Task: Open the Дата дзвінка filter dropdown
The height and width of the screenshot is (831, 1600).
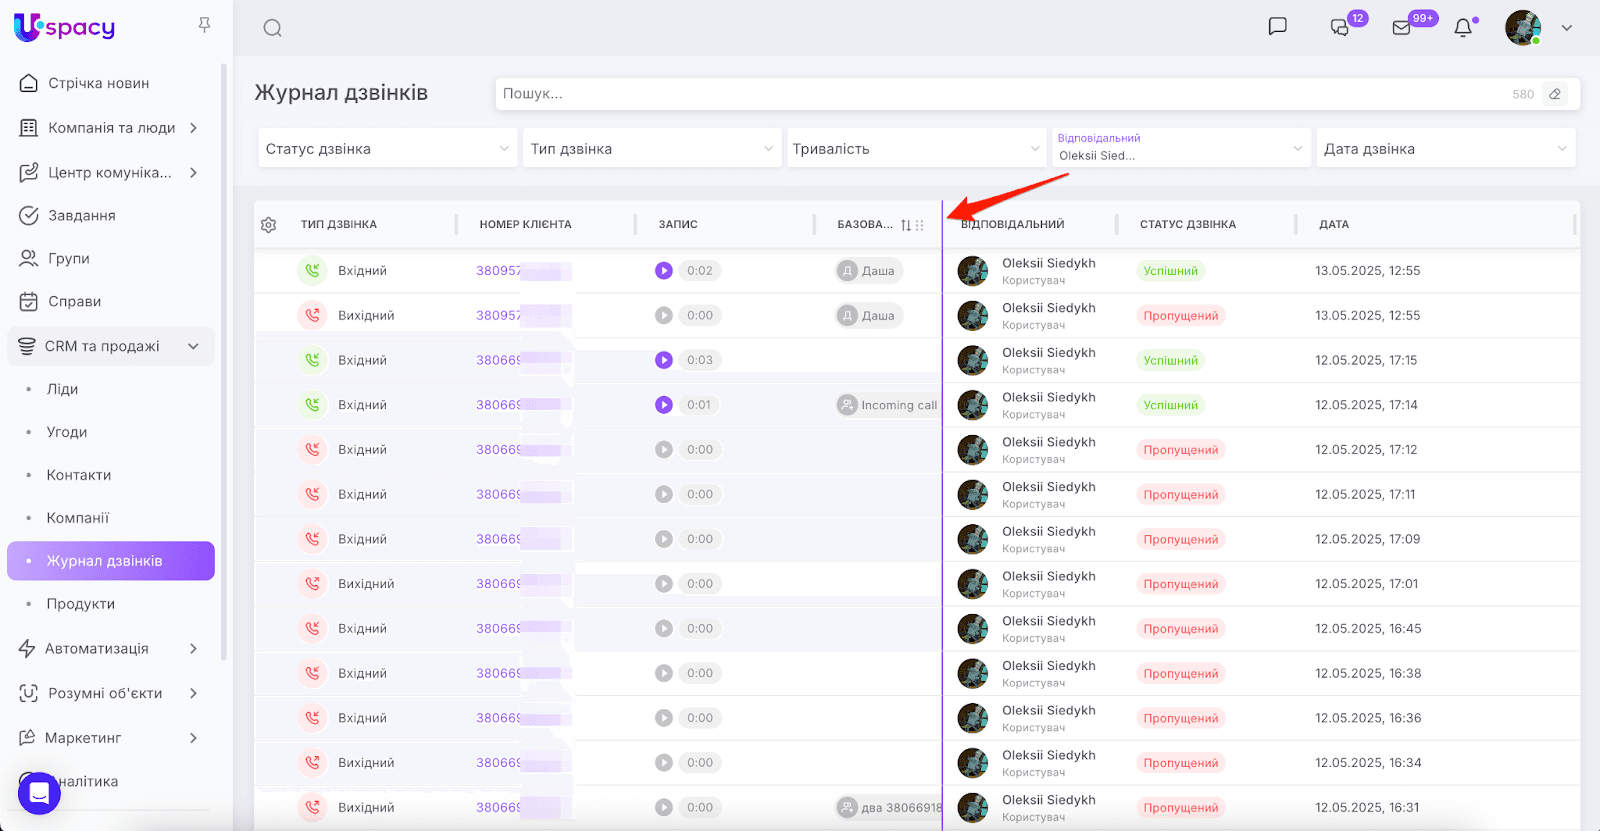Action: [1445, 149]
